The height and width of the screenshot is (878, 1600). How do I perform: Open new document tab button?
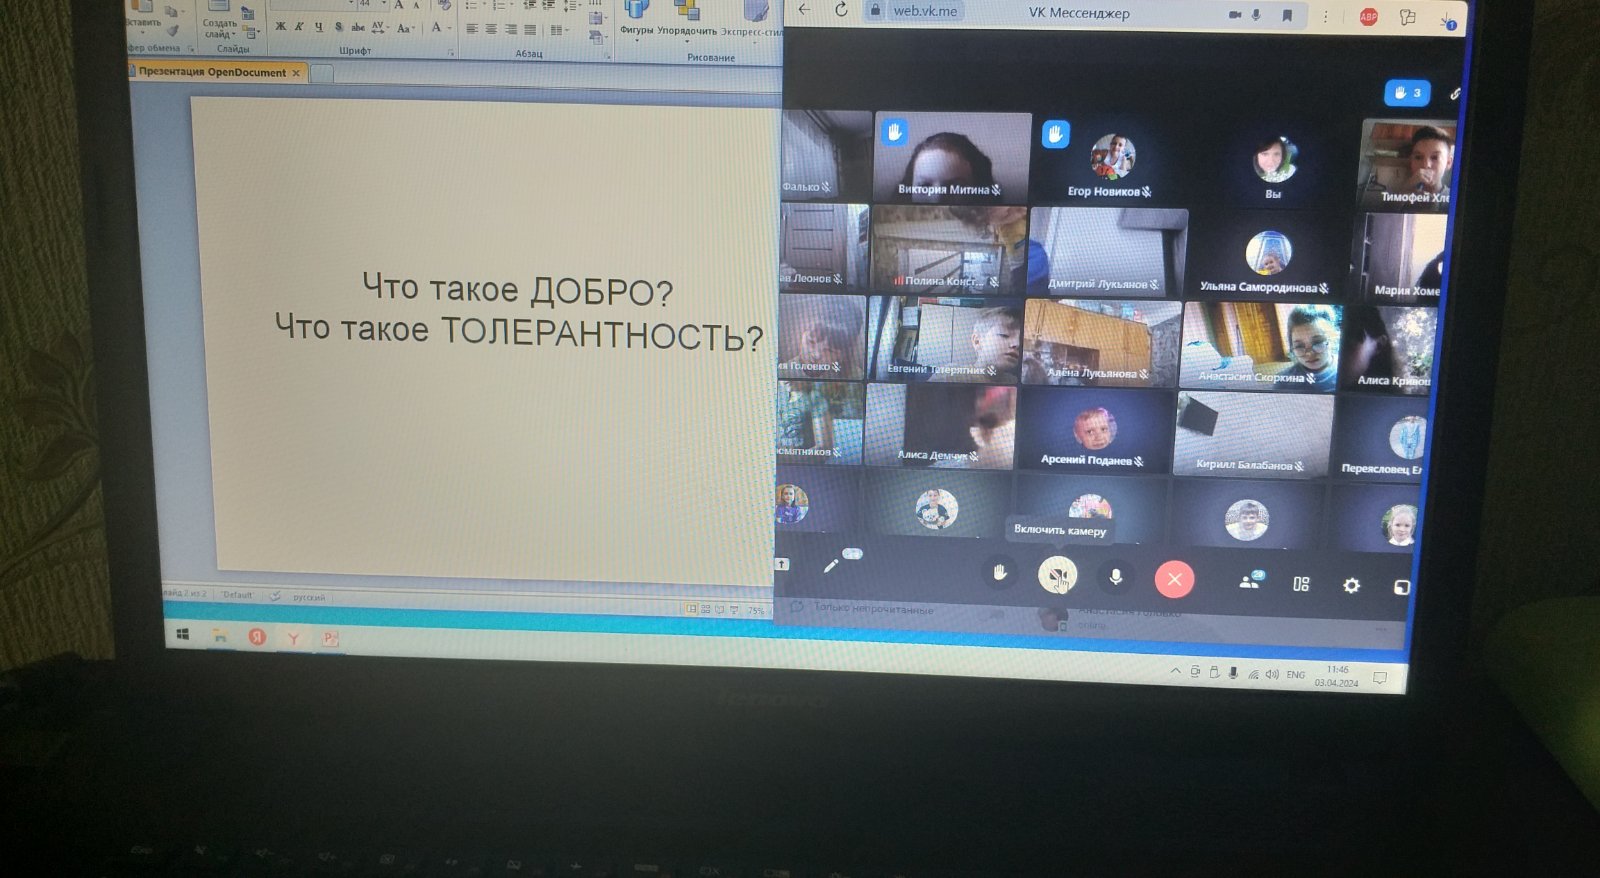(322, 73)
